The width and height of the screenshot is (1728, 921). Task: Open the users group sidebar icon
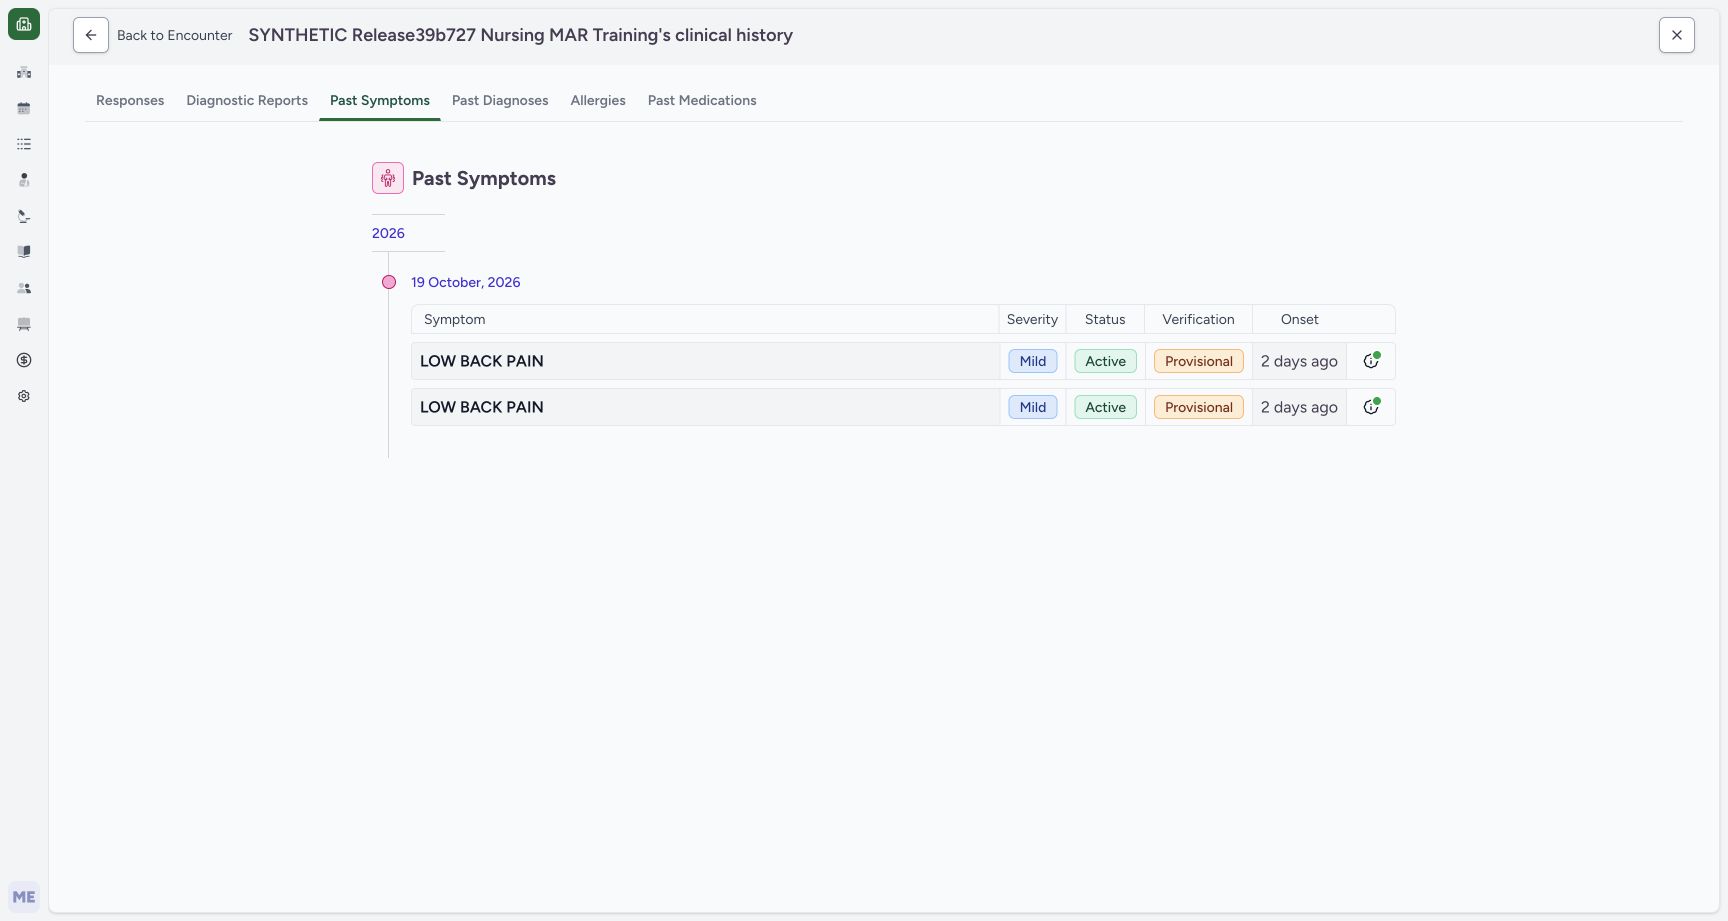(24, 288)
